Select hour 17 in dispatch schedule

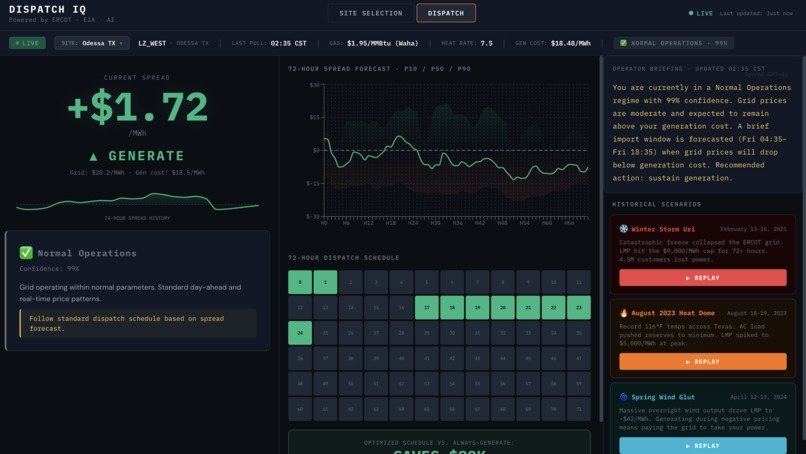pyautogui.click(x=427, y=307)
